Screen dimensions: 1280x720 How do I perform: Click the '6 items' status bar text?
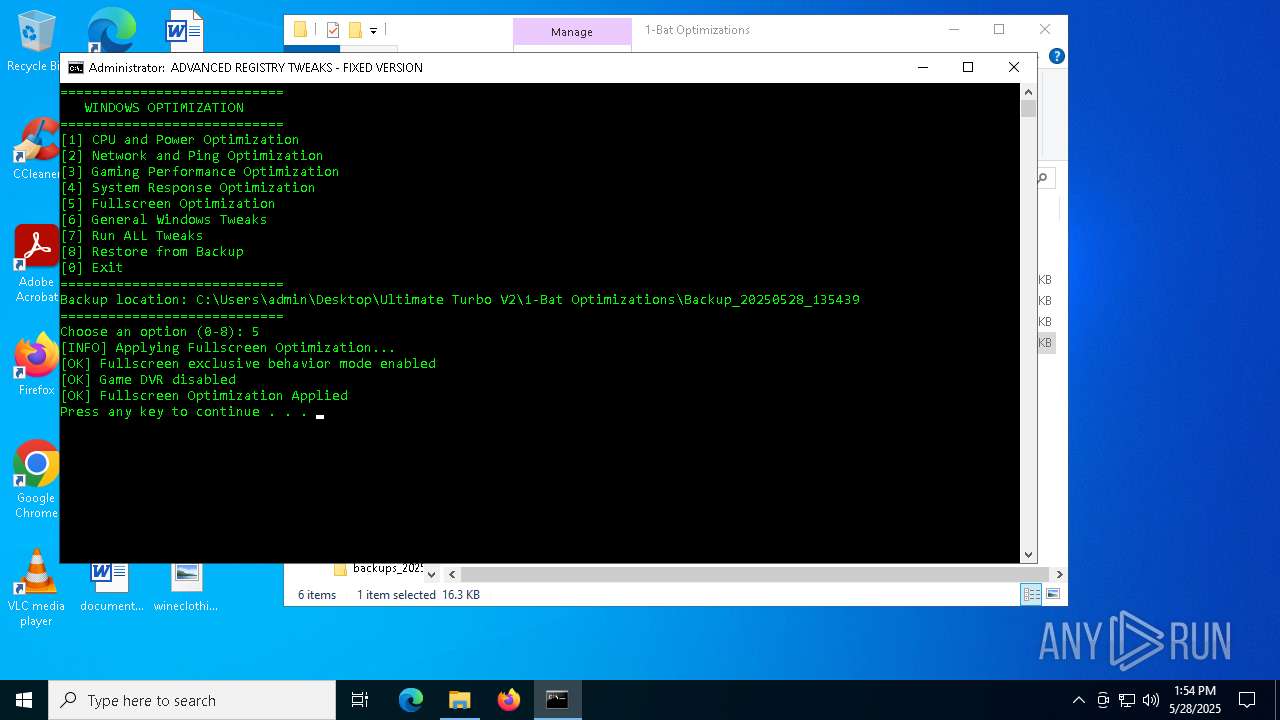(317, 595)
